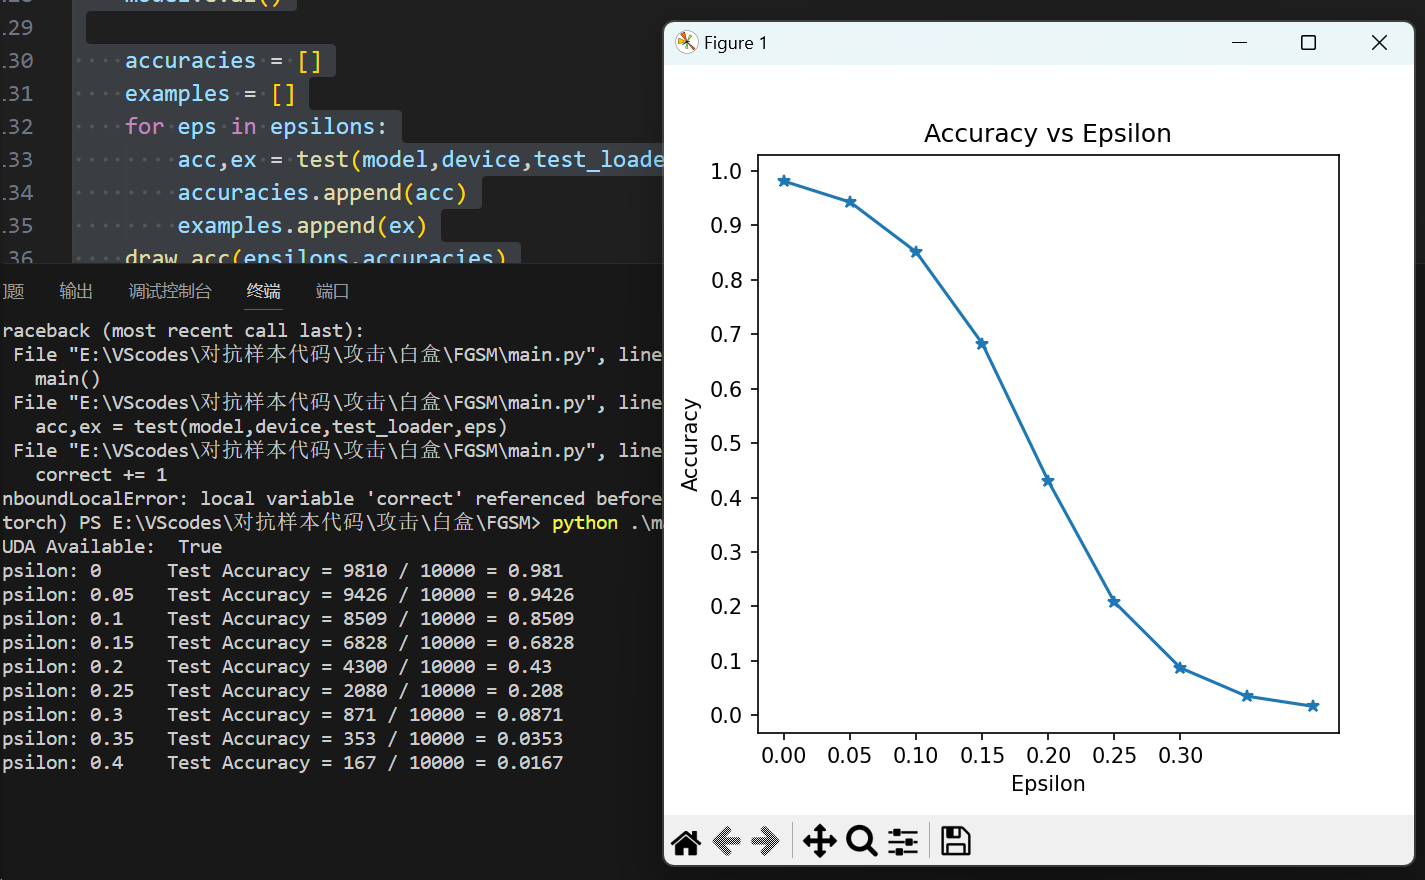Click the 0.30 tick label on the x-axis
The image size is (1425, 880).
(x=1180, y=755)
